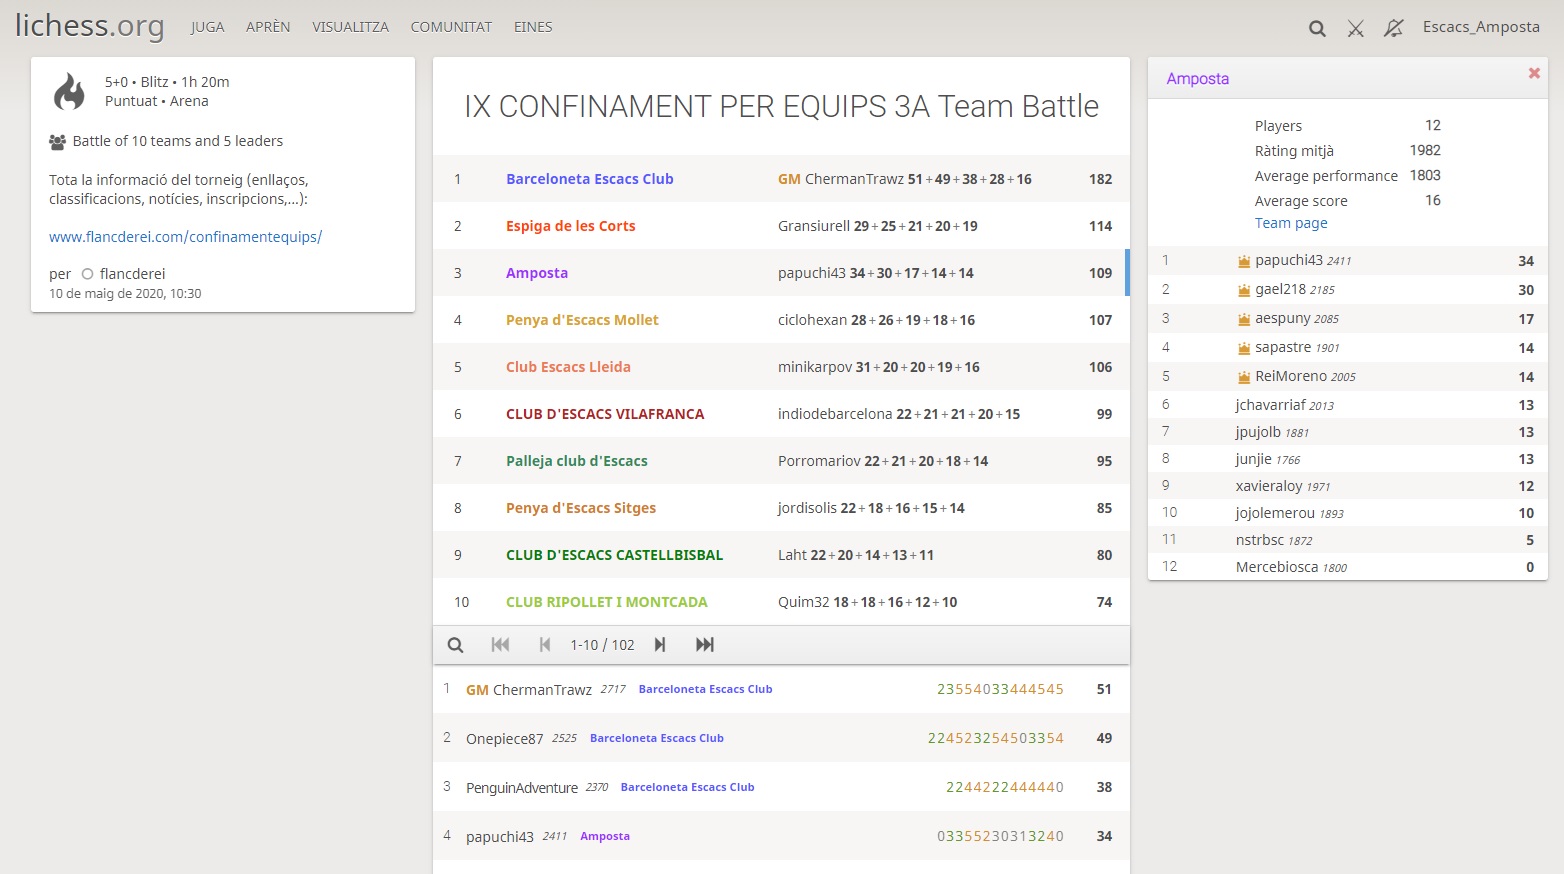The width and height of the screenshot is (1564, 874).
Task: Click the tournament title heading
Action: coord(781,106)
